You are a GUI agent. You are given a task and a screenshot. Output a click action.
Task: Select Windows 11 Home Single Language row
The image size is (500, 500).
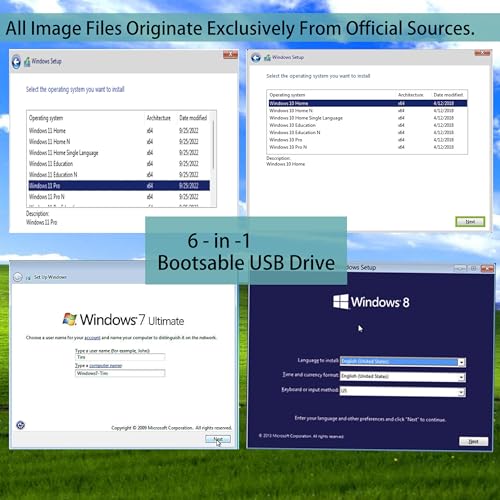click(x=119, y=153)
